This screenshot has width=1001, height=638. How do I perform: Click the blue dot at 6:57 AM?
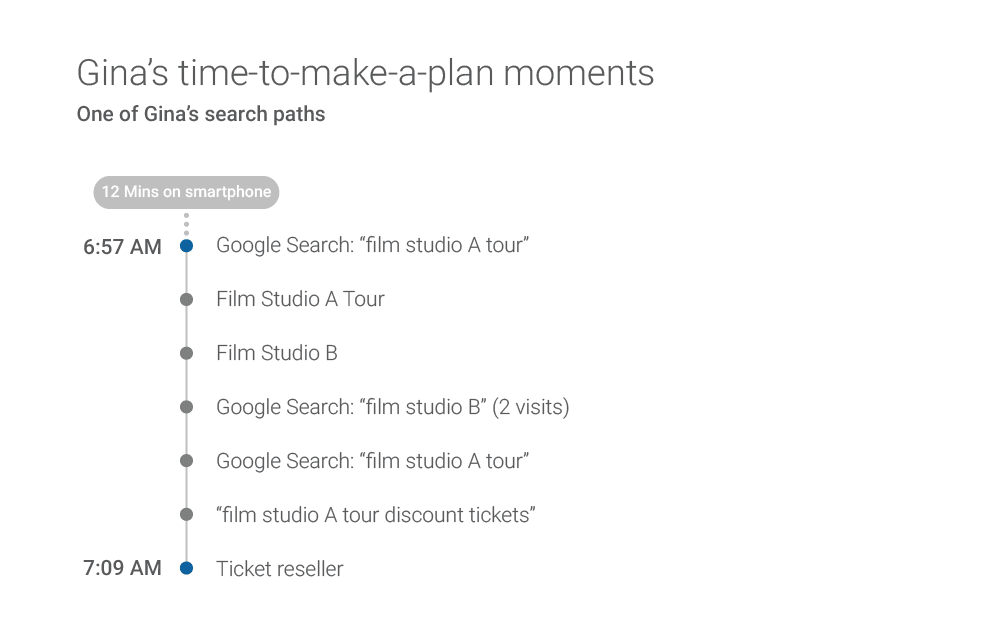tap(186, 246)
